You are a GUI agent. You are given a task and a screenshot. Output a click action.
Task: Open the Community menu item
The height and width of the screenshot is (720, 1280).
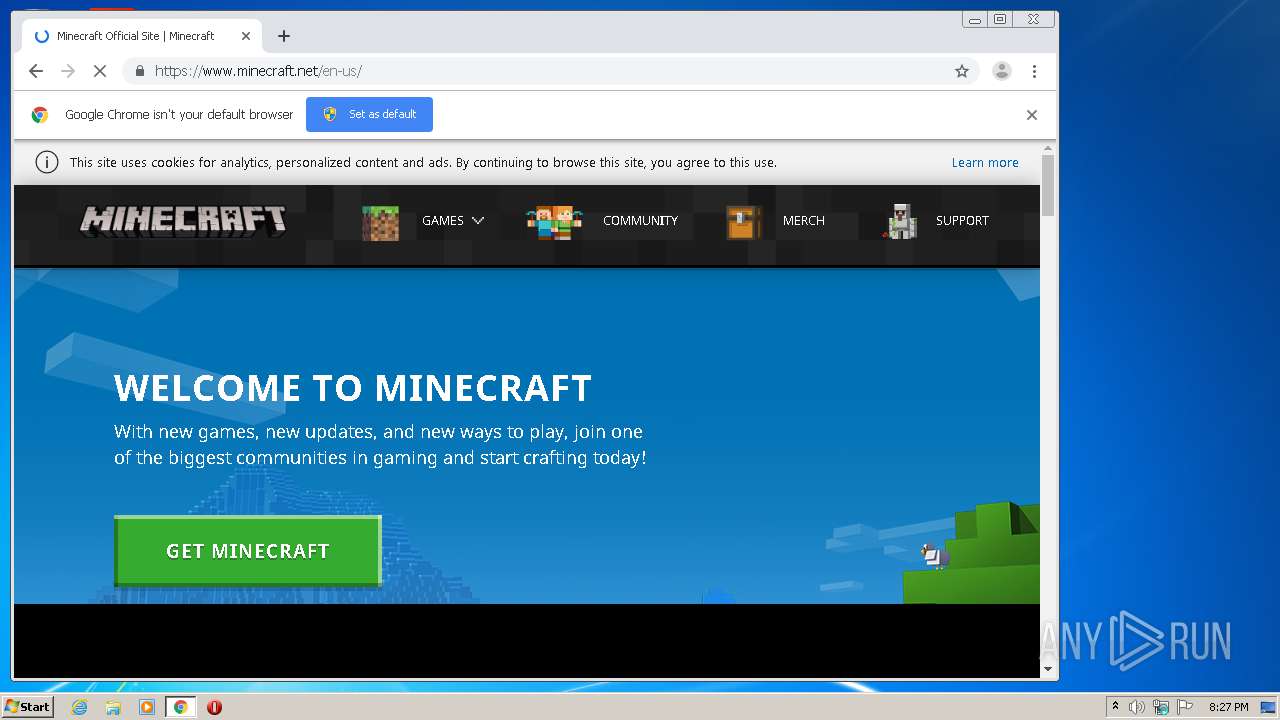tap(640, 221)
